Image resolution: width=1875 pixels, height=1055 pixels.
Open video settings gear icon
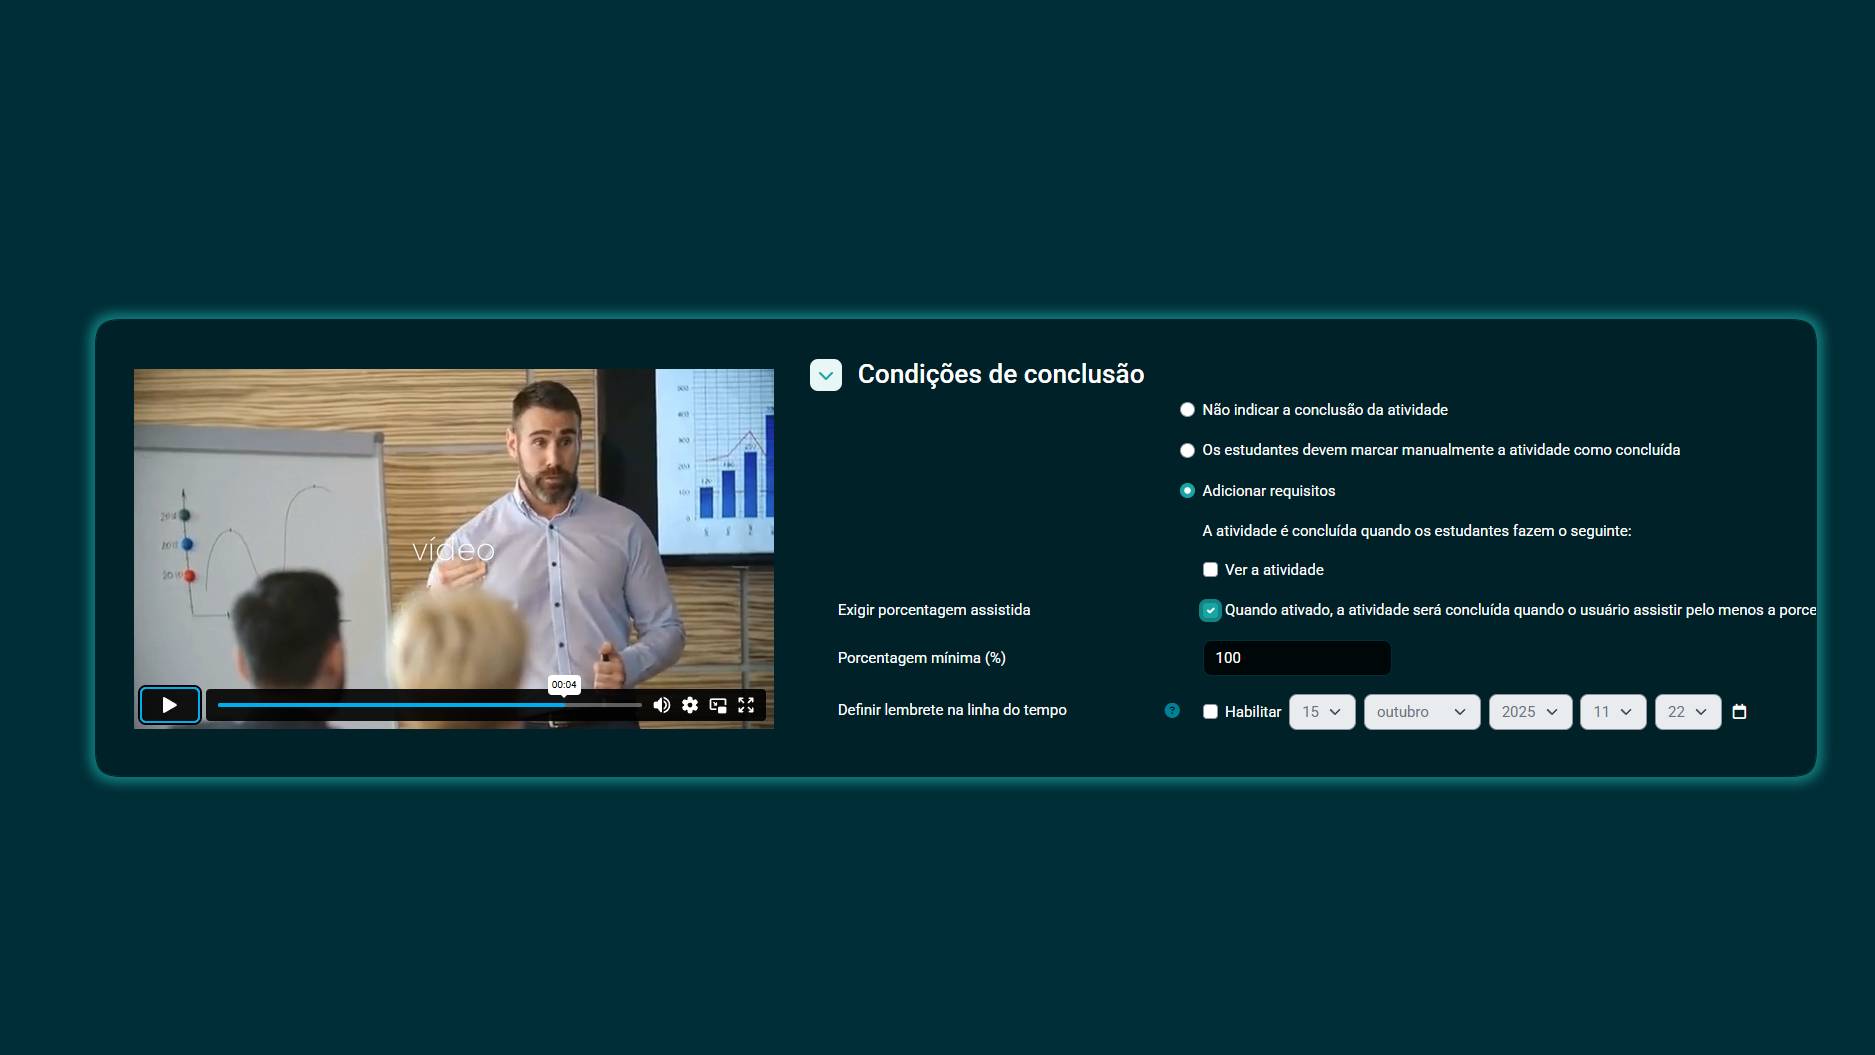point(690,705)
